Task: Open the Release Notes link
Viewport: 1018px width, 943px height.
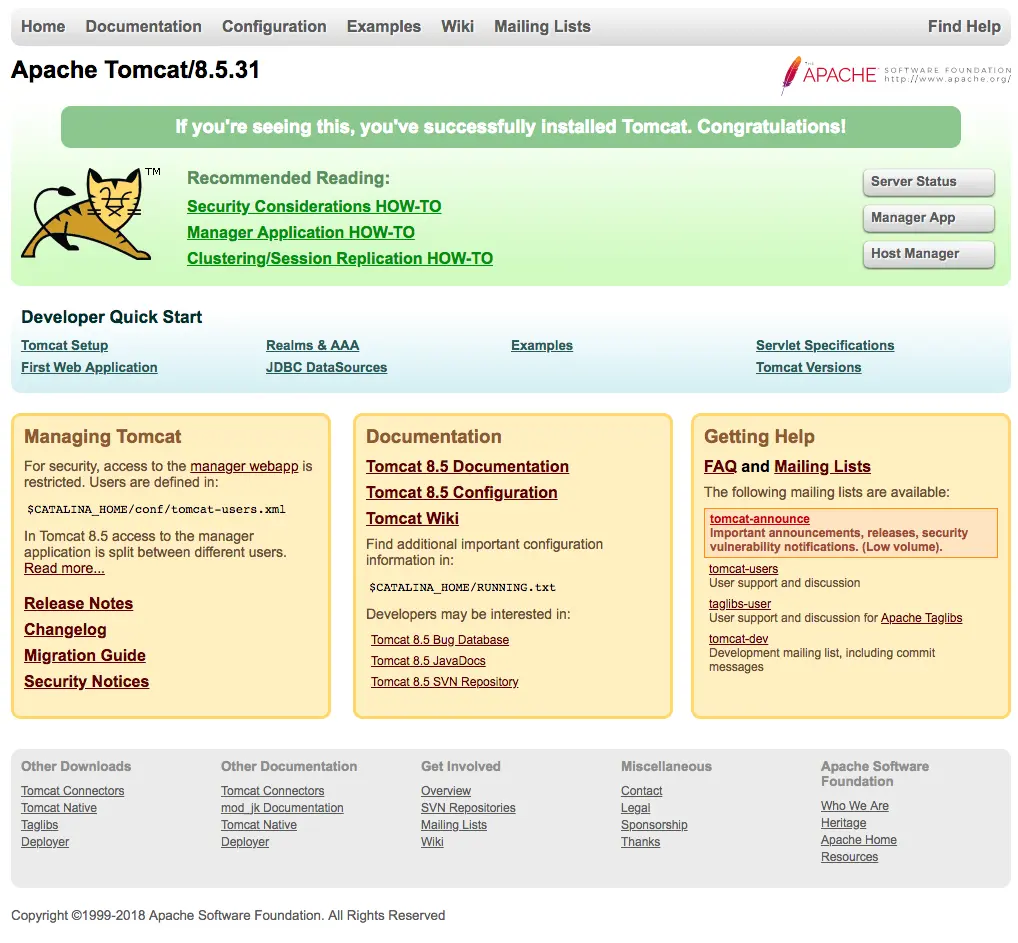Action: [x=79, y=603]
